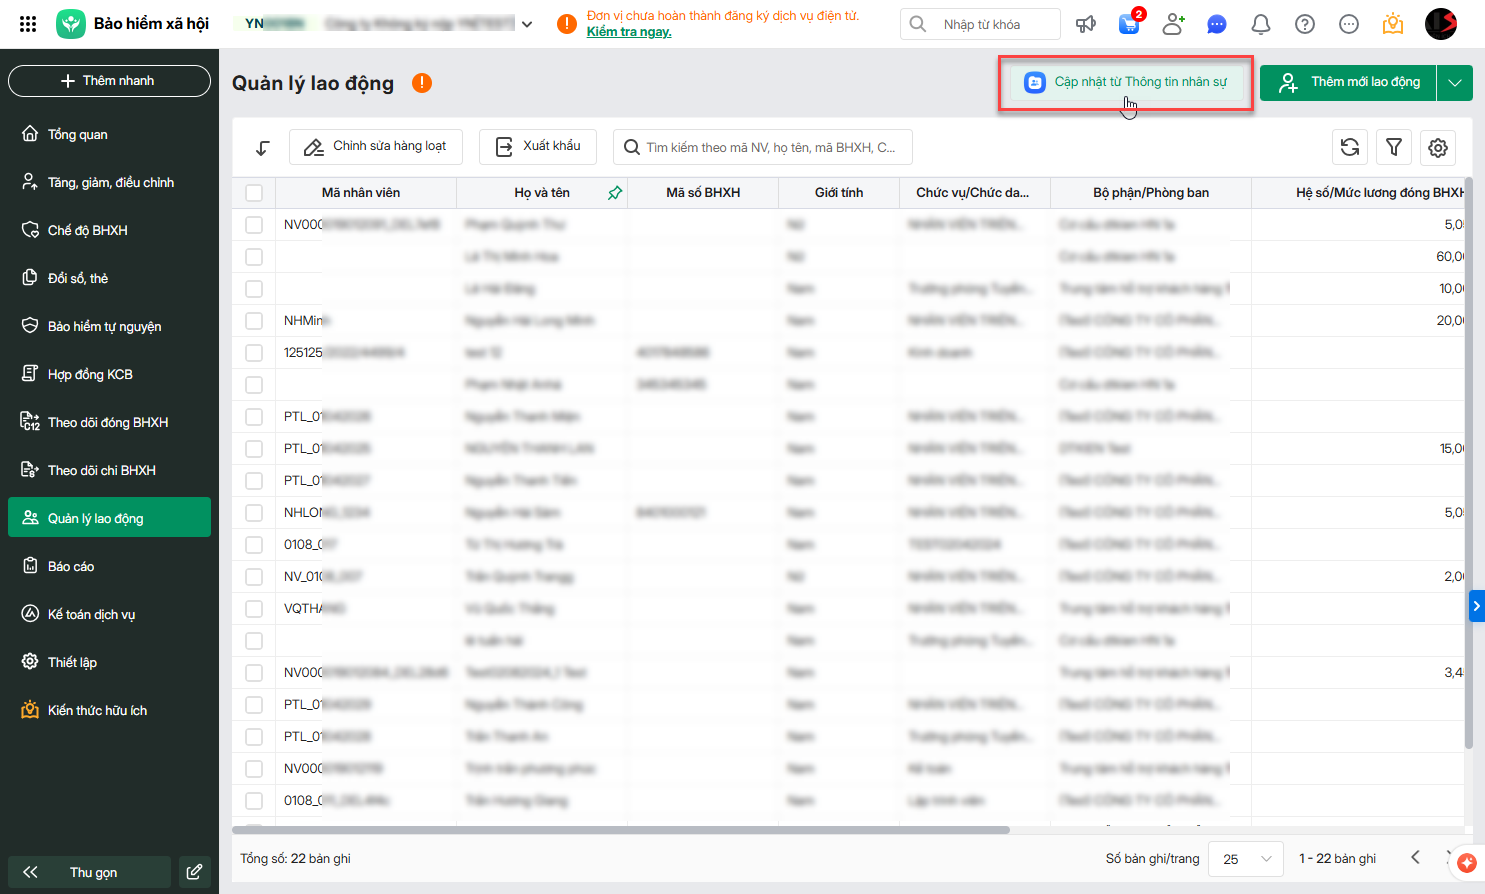Viewport: 1485px width, 894px height.
Task: Open the records per page dropdown
Action: click(x=1246, y=859)
